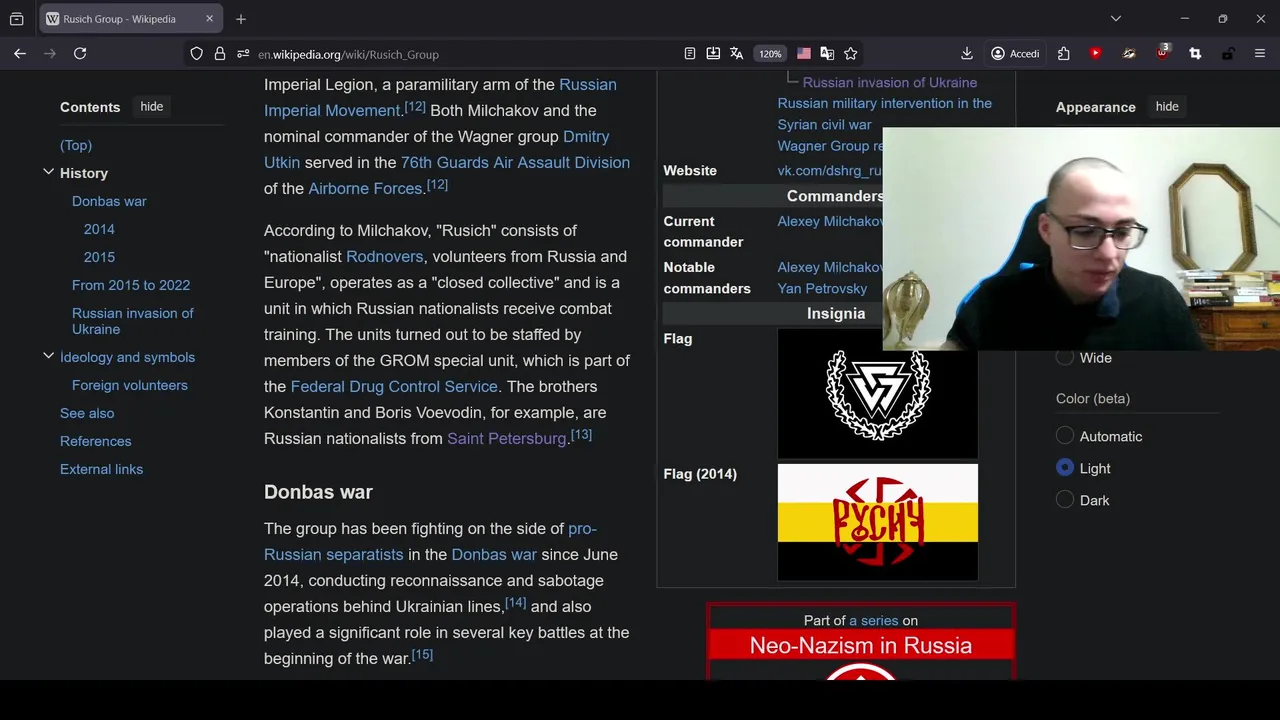Open Airborne Forces link

pyautogui.click(x=365, y=188)
